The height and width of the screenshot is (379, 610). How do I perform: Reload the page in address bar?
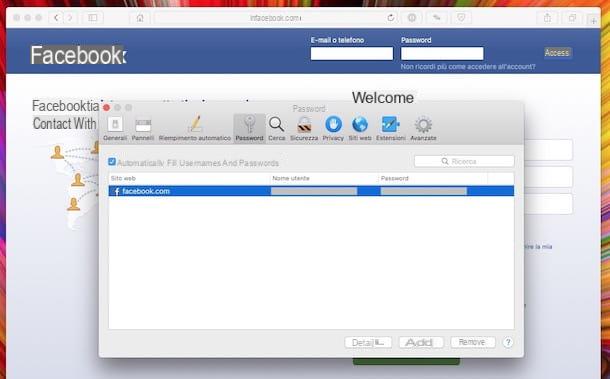tap(391, 18)
